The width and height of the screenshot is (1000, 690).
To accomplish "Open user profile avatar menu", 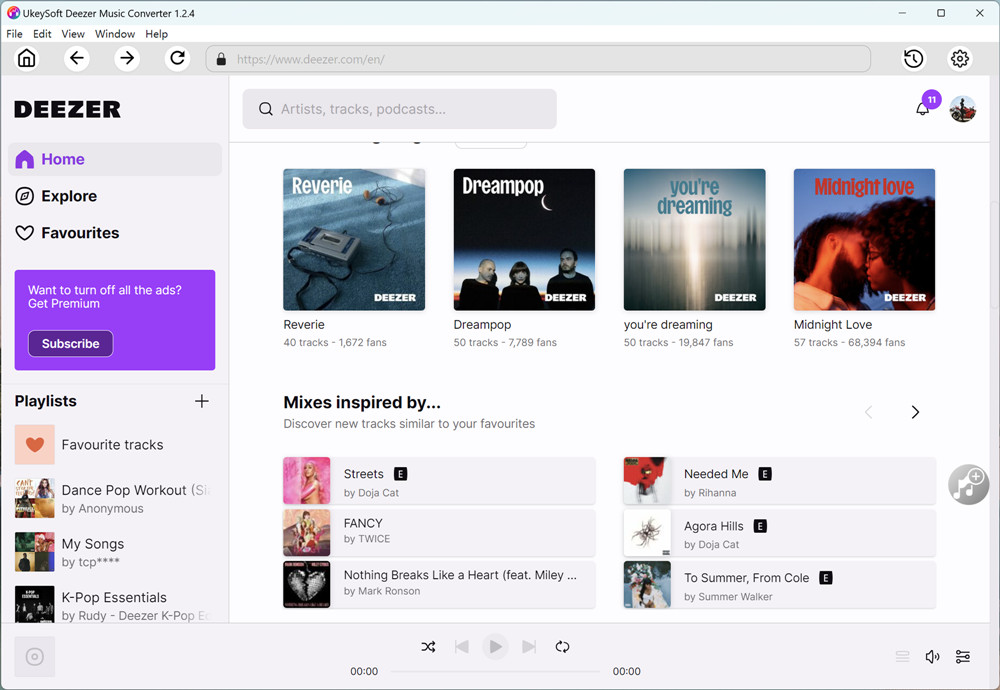I will (x=962, y=110).
